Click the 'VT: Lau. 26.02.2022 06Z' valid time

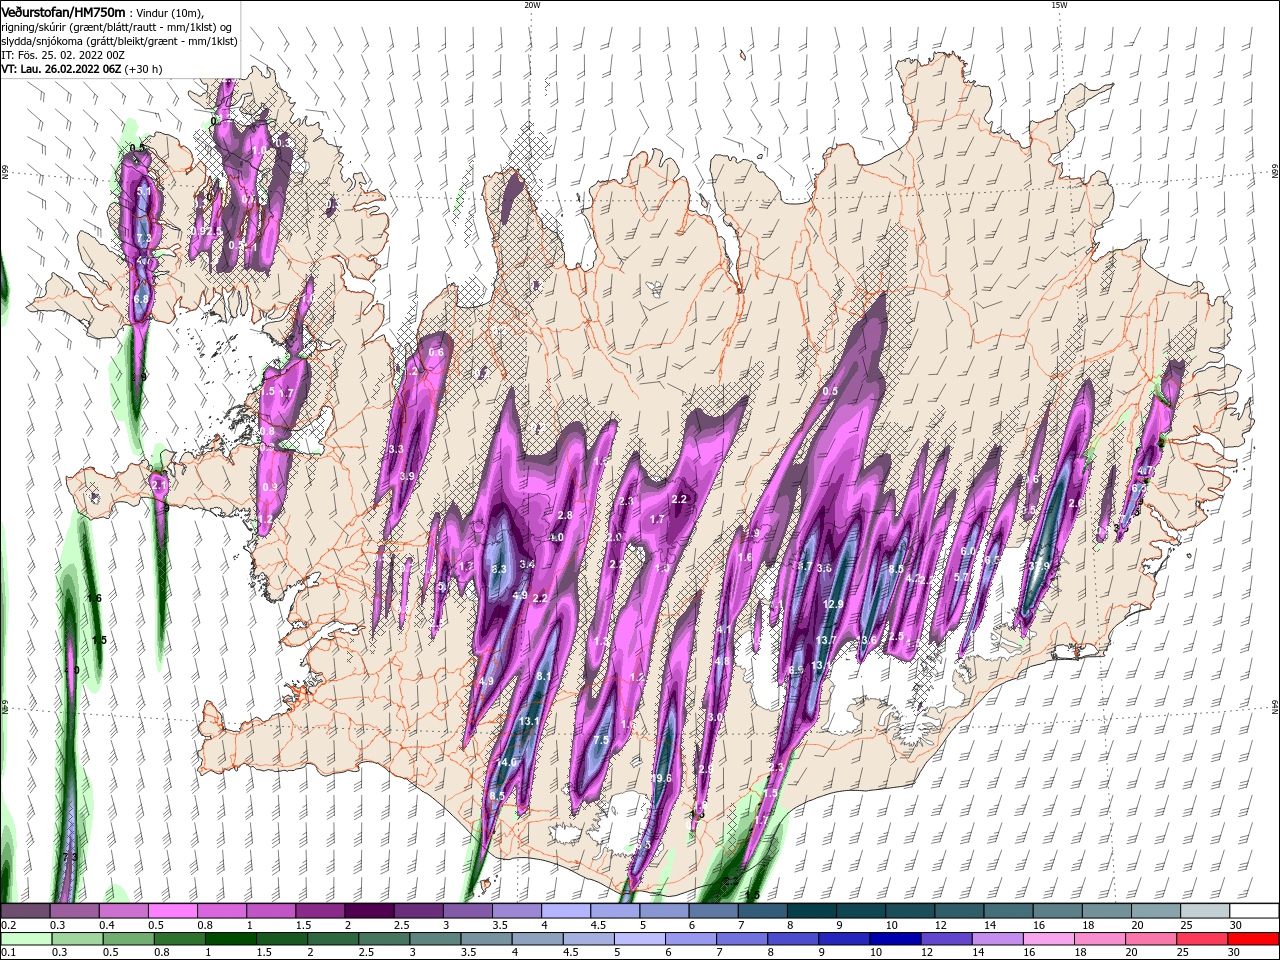pos(61,69)
